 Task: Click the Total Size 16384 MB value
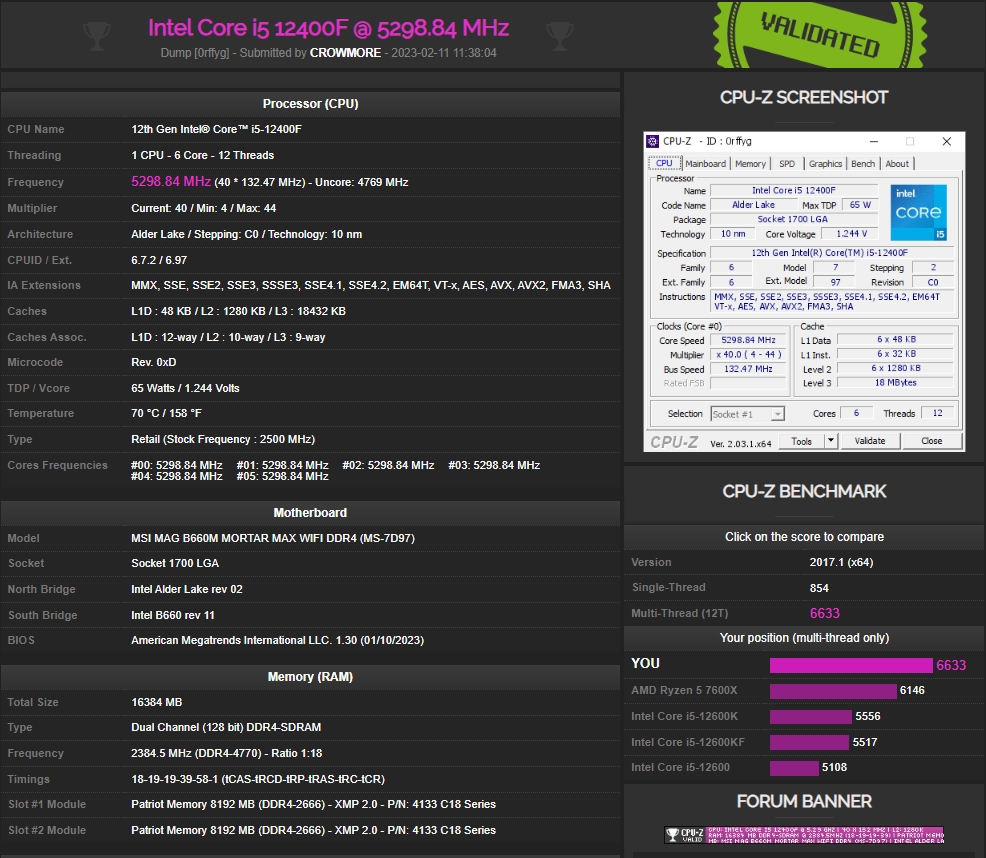(157, 702)
